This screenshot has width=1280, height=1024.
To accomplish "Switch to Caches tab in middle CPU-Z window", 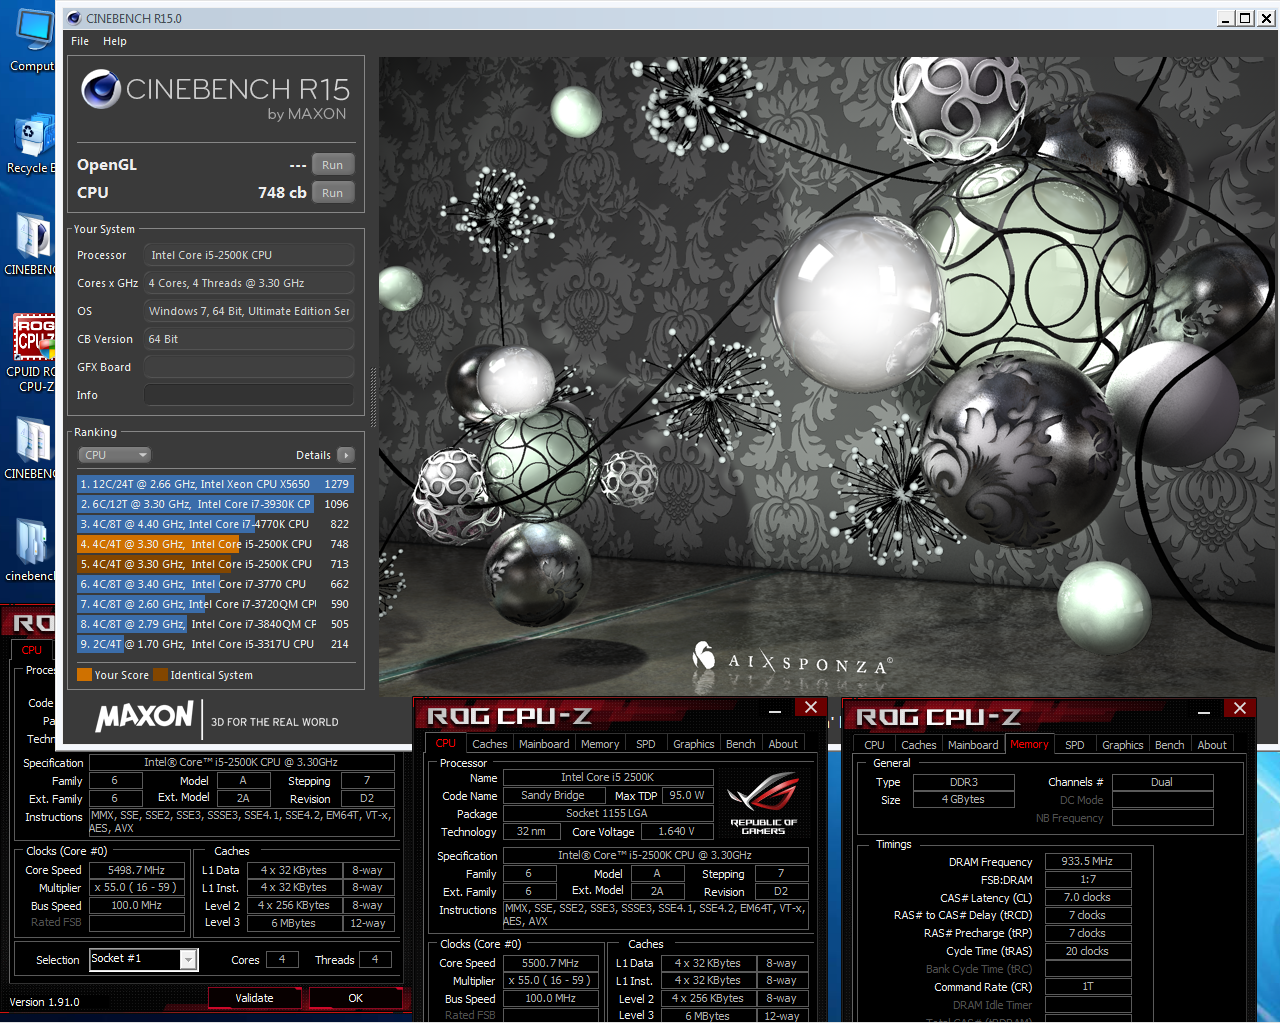I will (490, 744).
